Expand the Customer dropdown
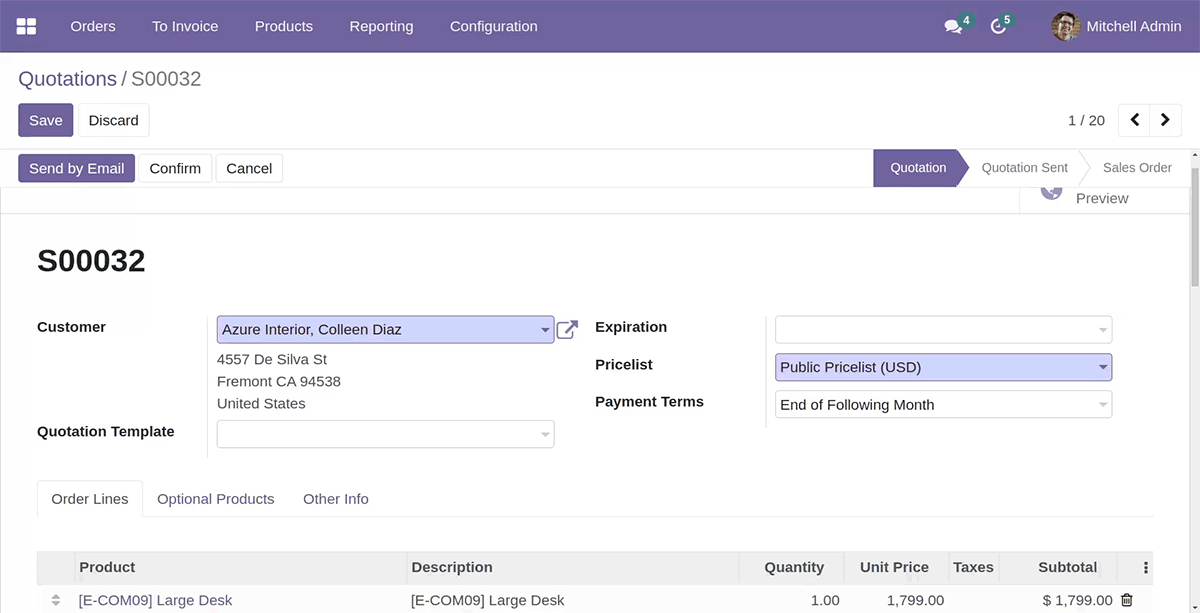 544,330
